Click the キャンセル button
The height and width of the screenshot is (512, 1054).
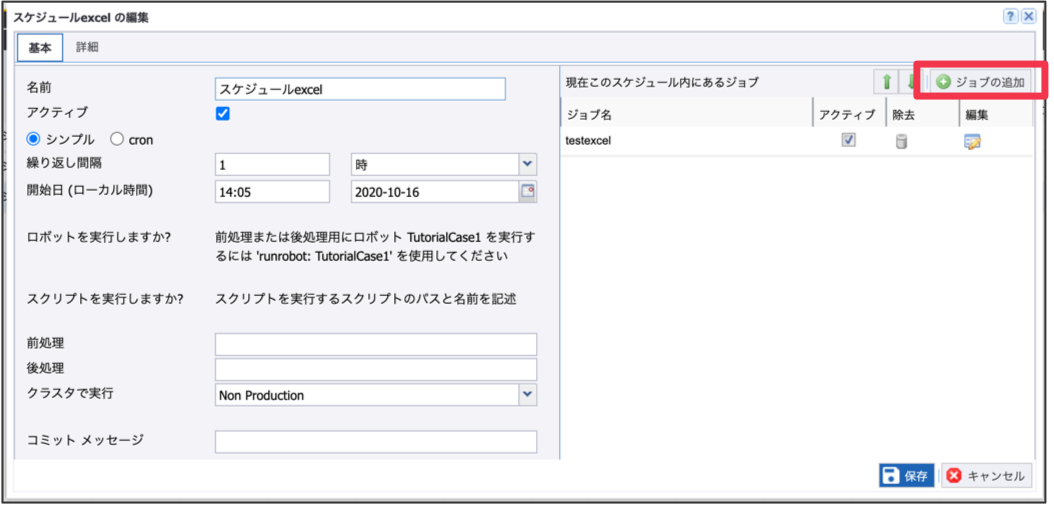986,476
